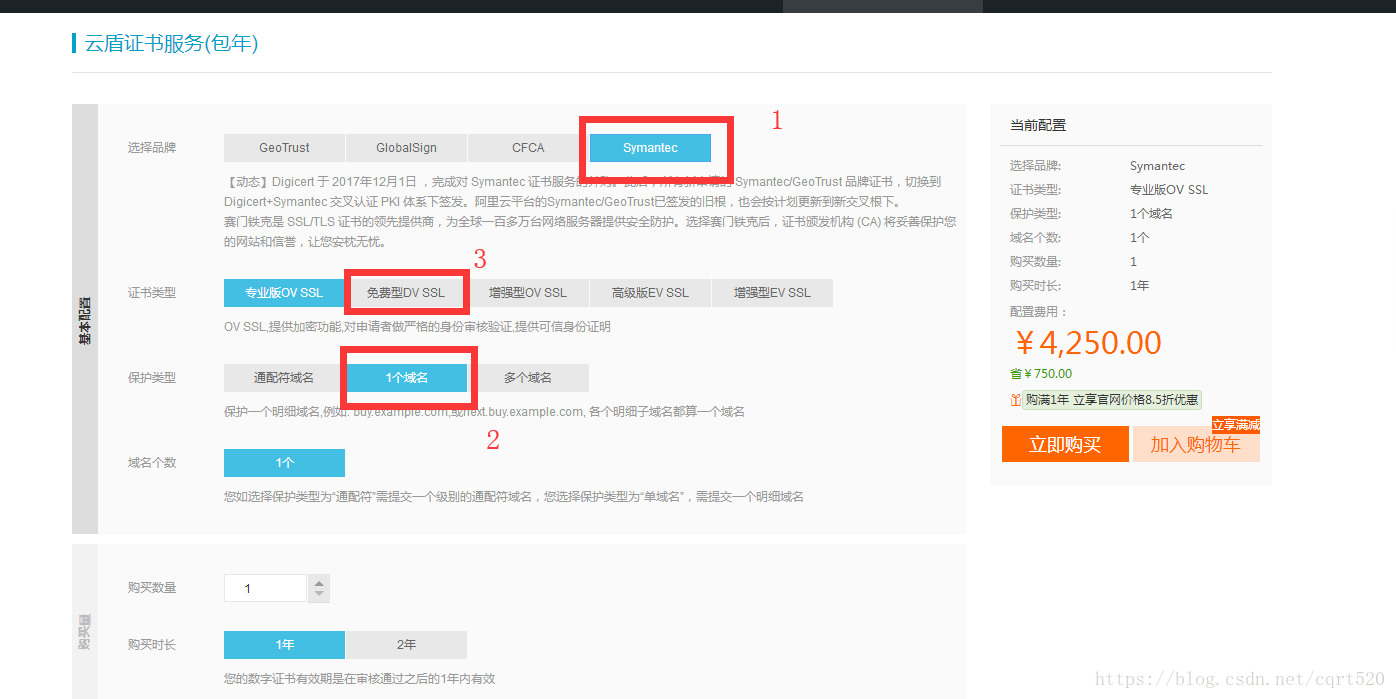Choose 增强型EV SSL certificate type
The width and height of the screenshot is (1396, 699).
coord(772,293)
